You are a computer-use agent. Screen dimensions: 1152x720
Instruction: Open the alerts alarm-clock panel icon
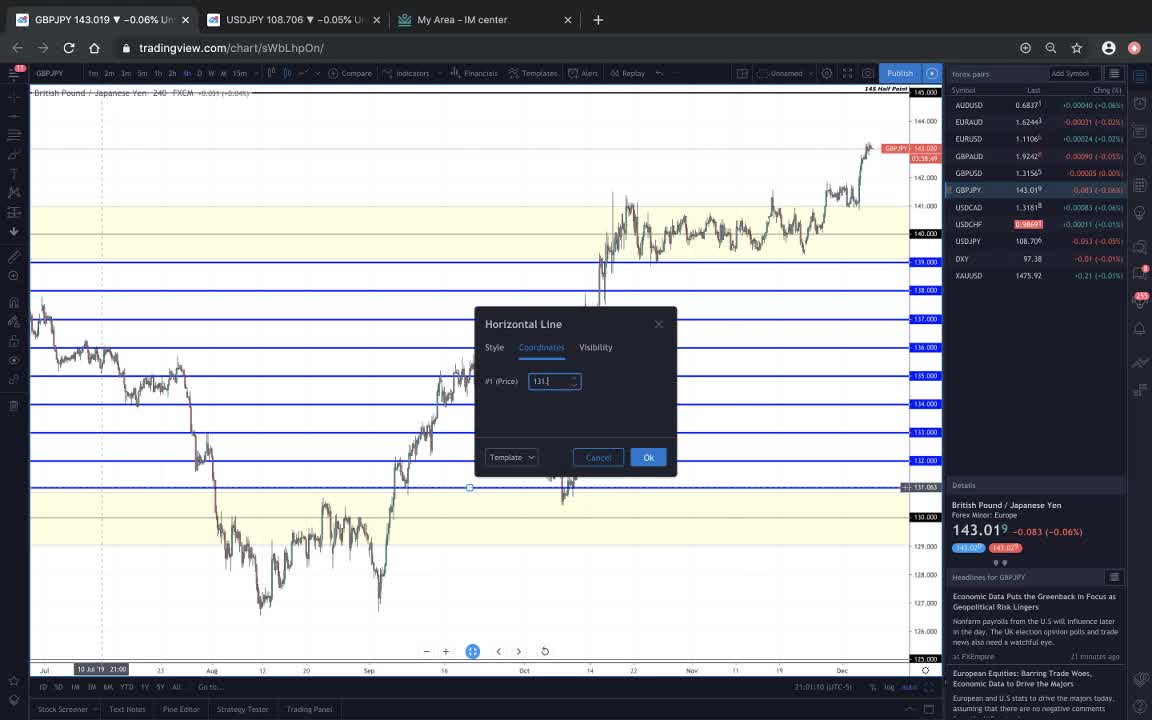1140,104
